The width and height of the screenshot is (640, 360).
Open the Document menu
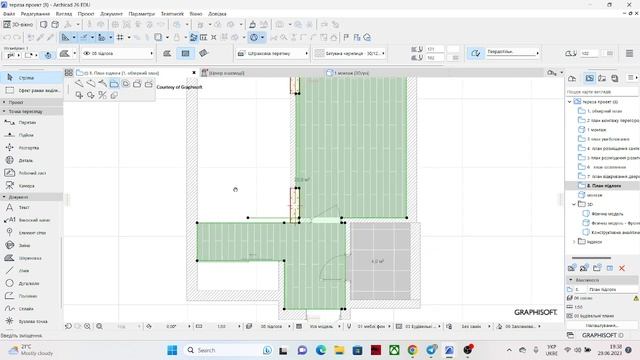[111, 14]
